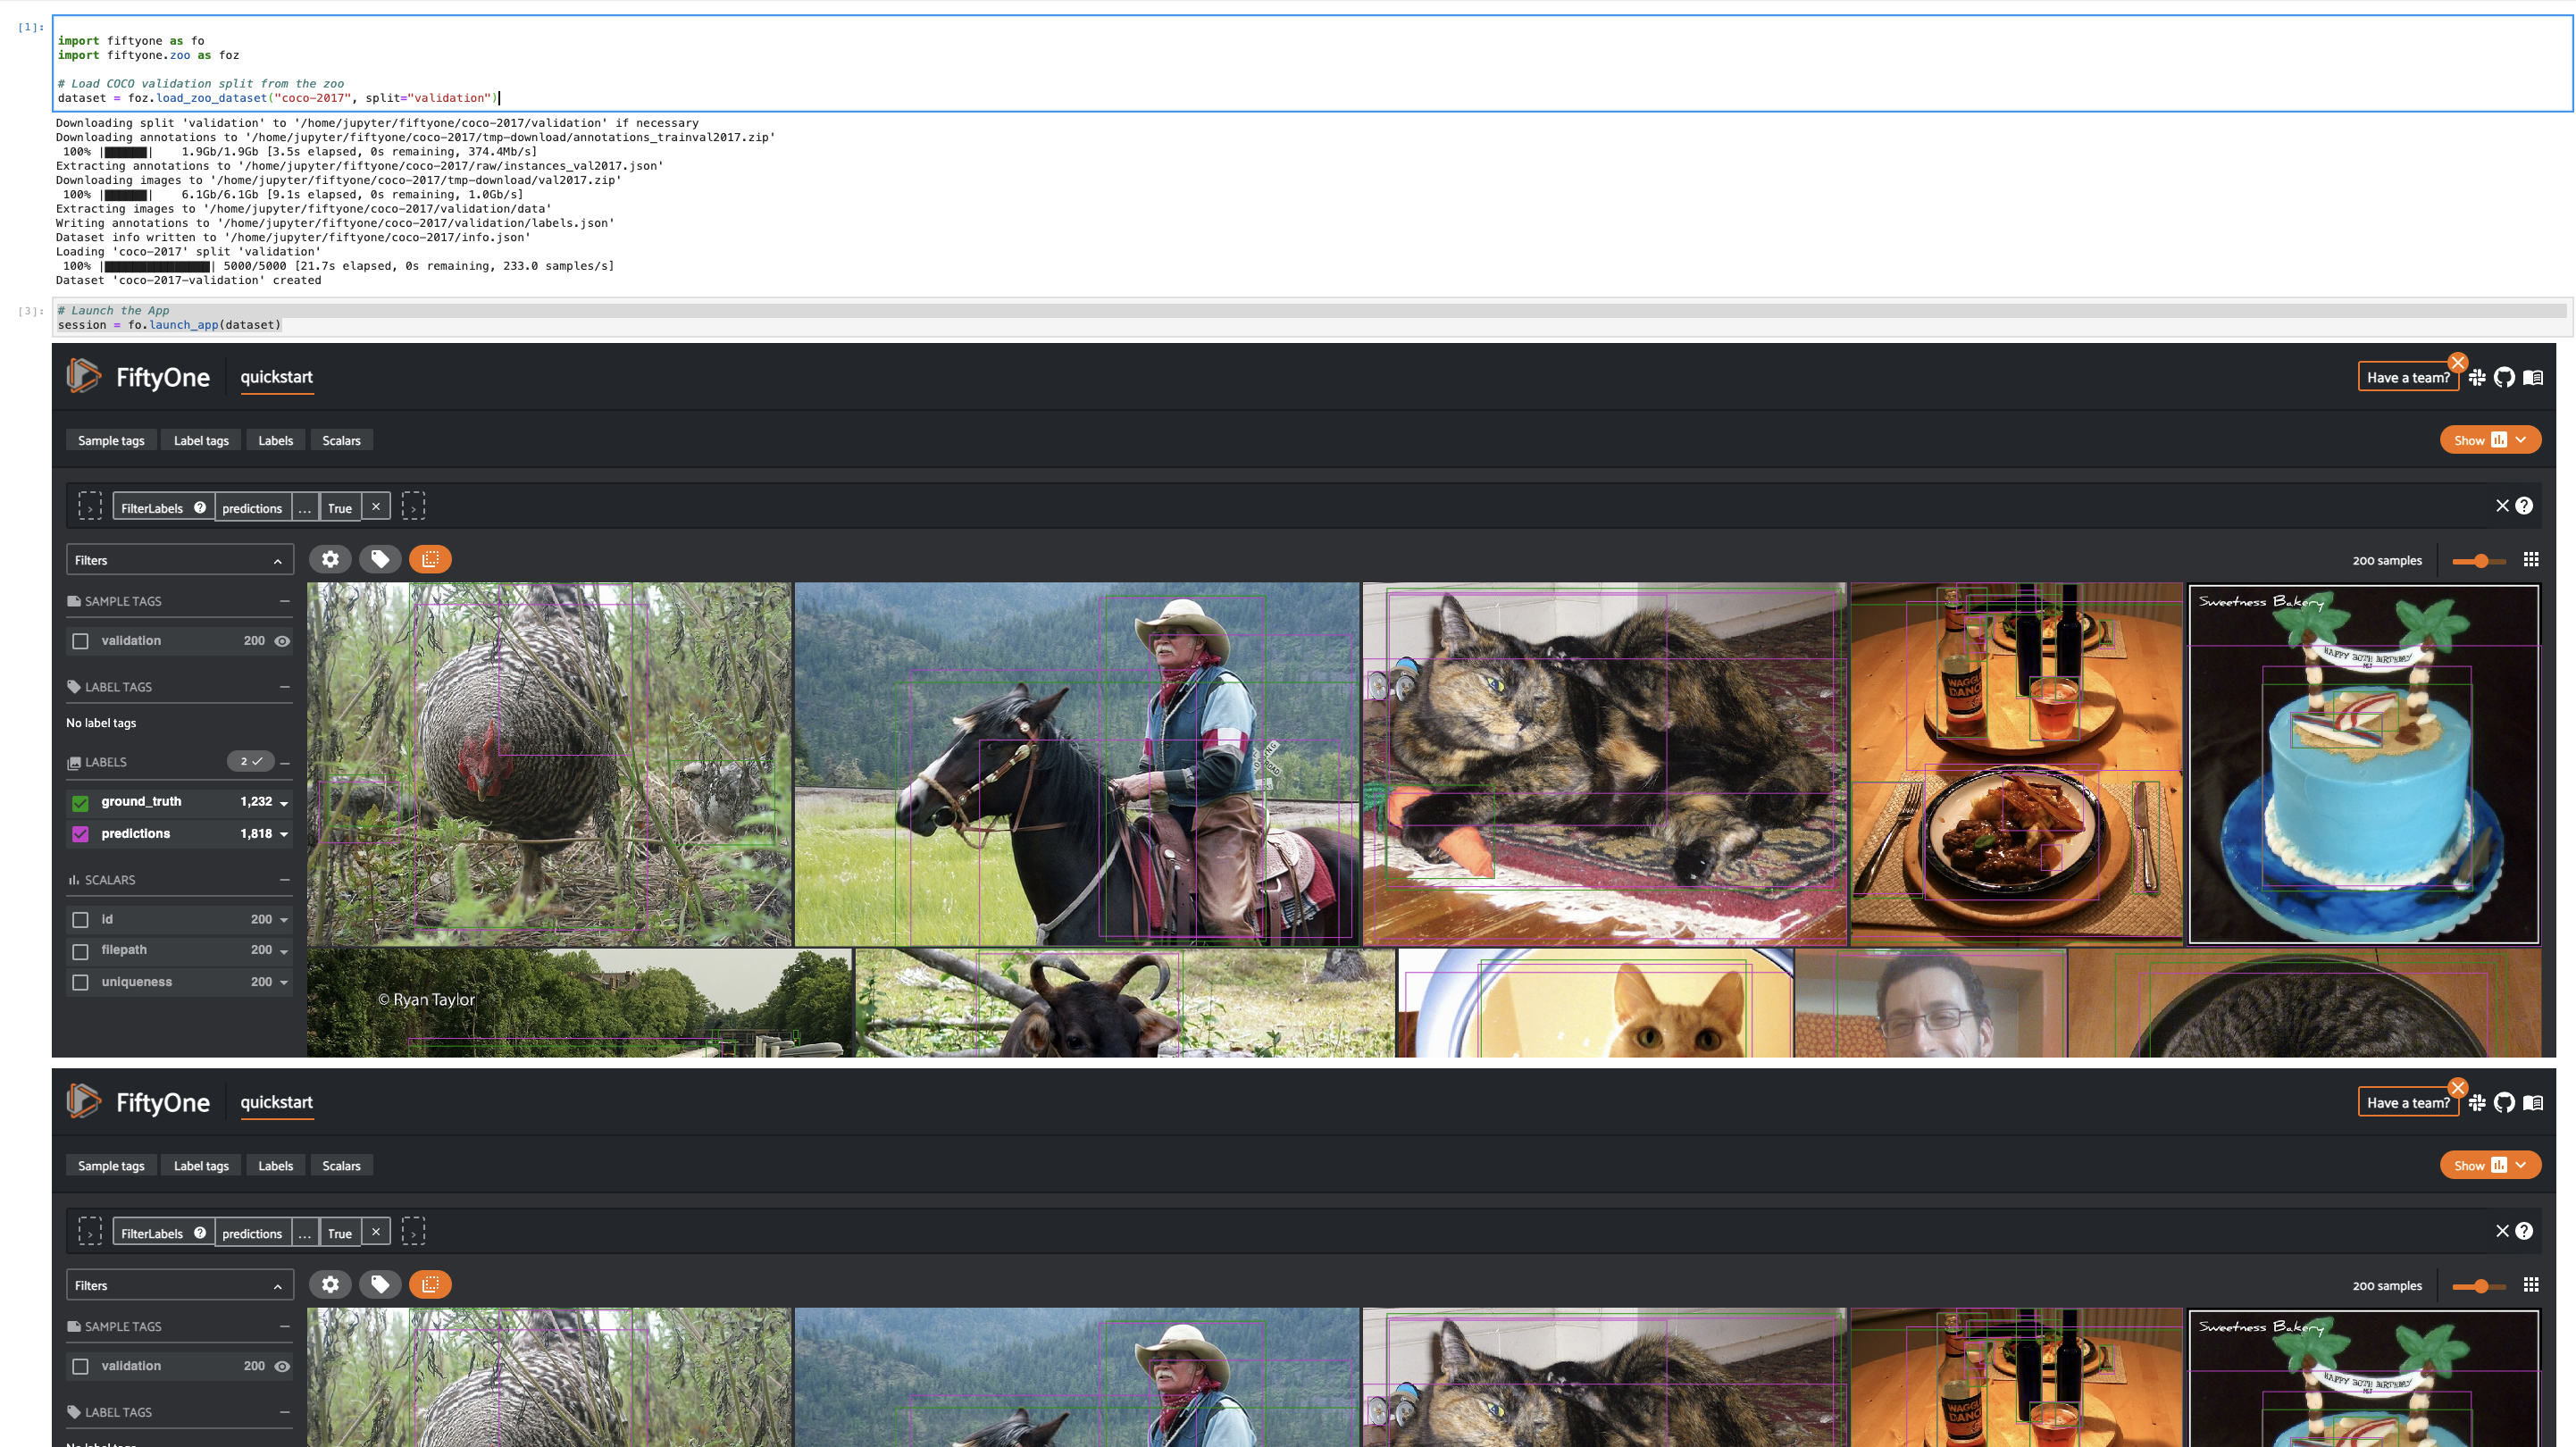The width and height of the screenshot is (2576, 1447).
Task: Expand ground_truth filter arrow
Action: pos(284,803)
